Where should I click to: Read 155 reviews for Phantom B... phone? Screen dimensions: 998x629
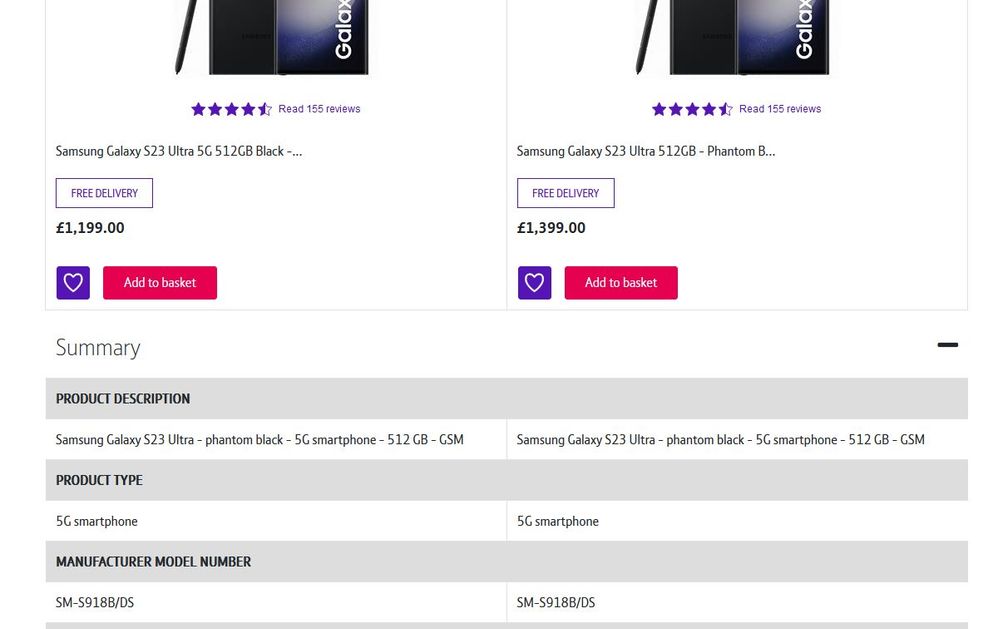(780, 109)
